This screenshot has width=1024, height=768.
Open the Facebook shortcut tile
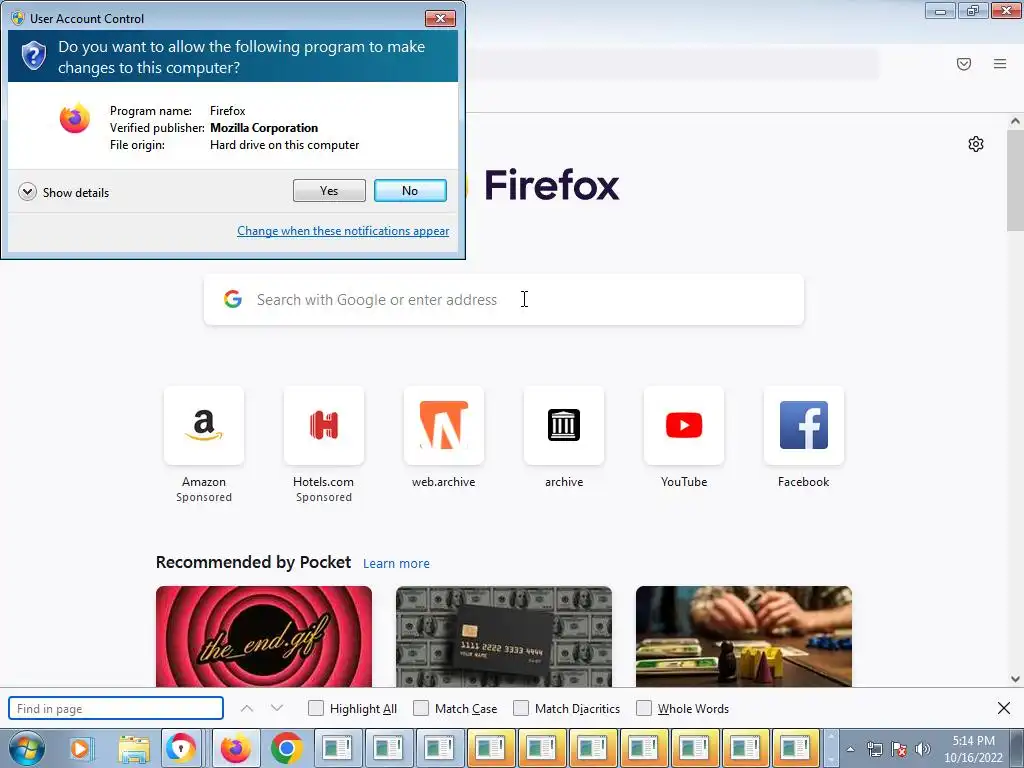click(x=804, y=425)
